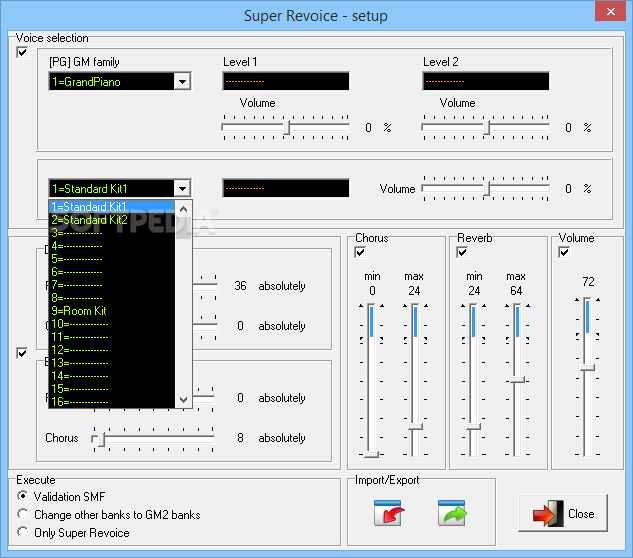Choose entry 12 in the kit list
633x558 pixels.
(112, 350)
